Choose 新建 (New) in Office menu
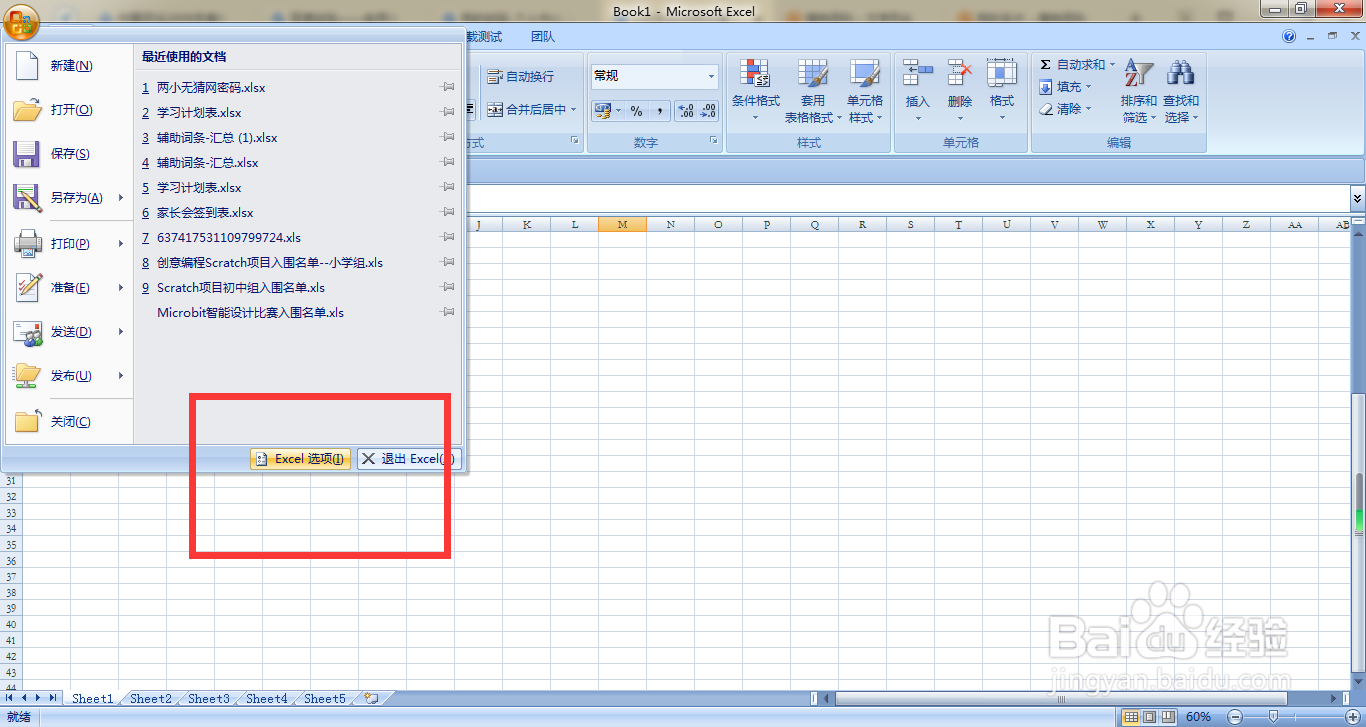 (x=69, y=66)
